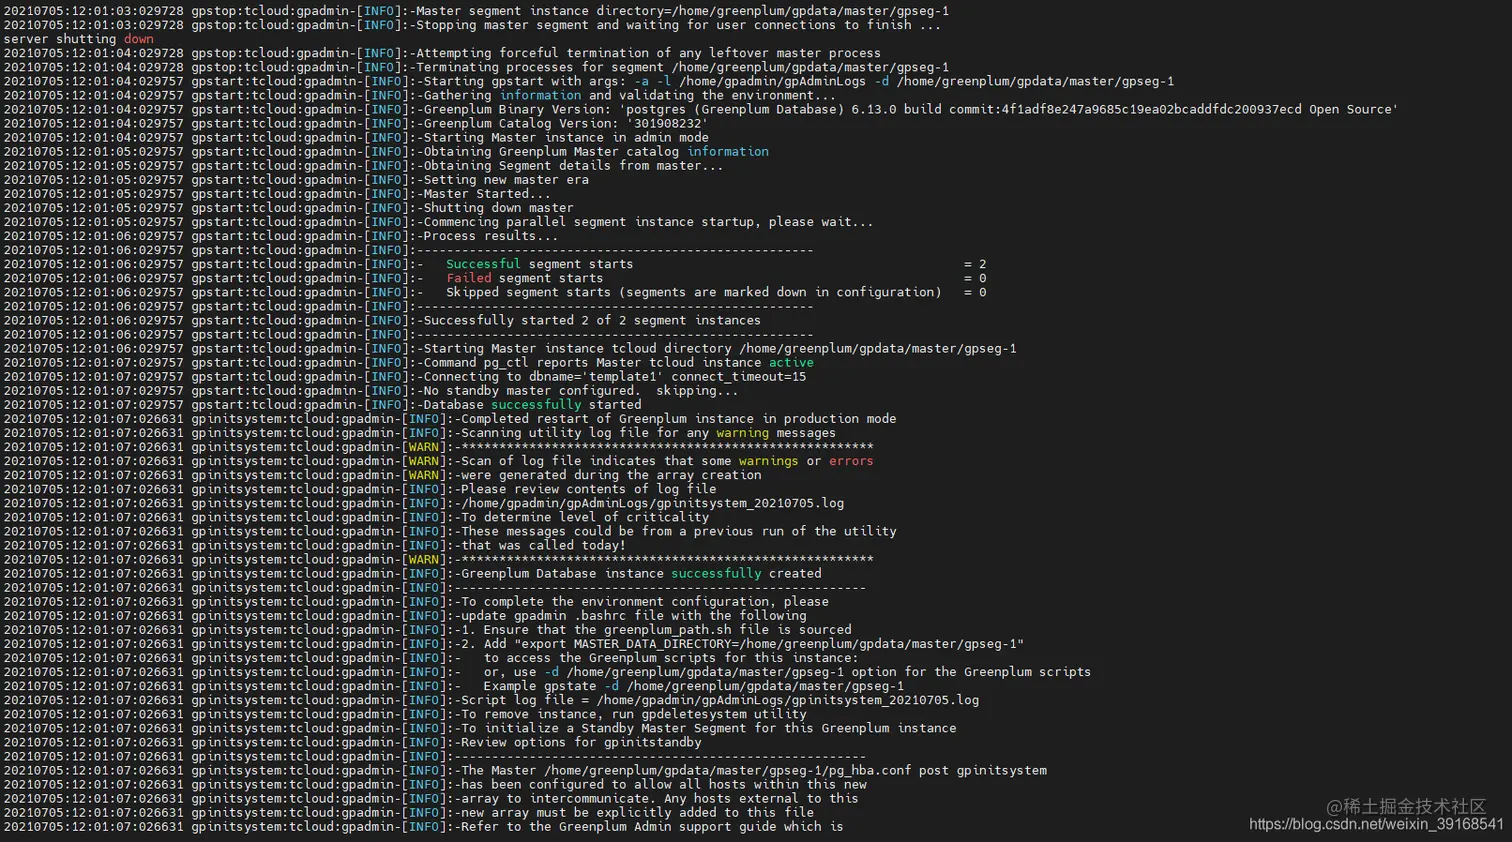Screen dimensions: 1512x842
Task: Click the red 'Failed' segment starts text
Action: click(468, 278)
